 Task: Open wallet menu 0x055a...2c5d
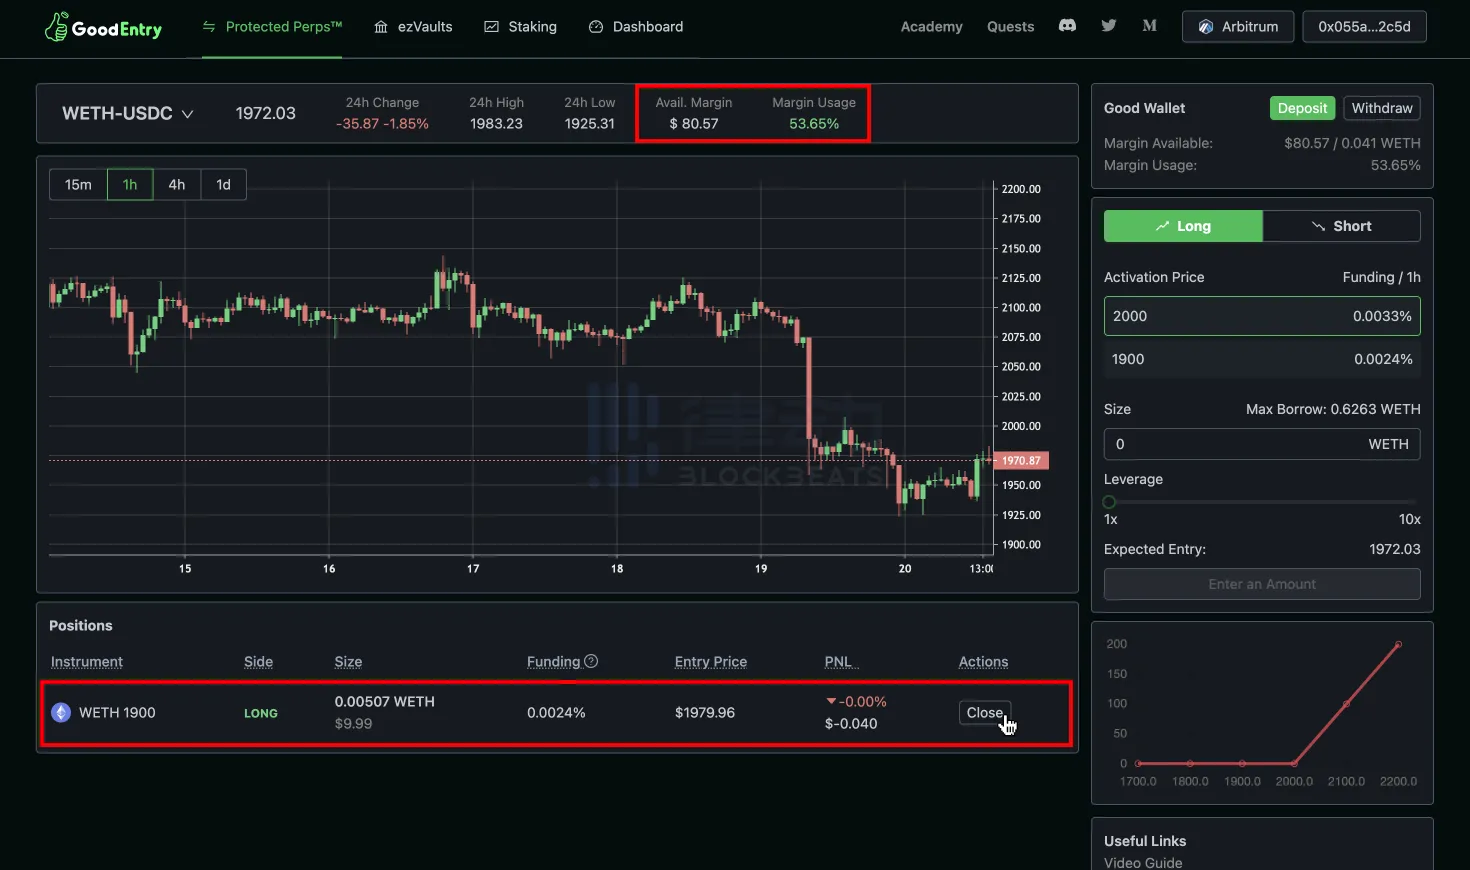pyautogui.click(x=1364, y=27)
